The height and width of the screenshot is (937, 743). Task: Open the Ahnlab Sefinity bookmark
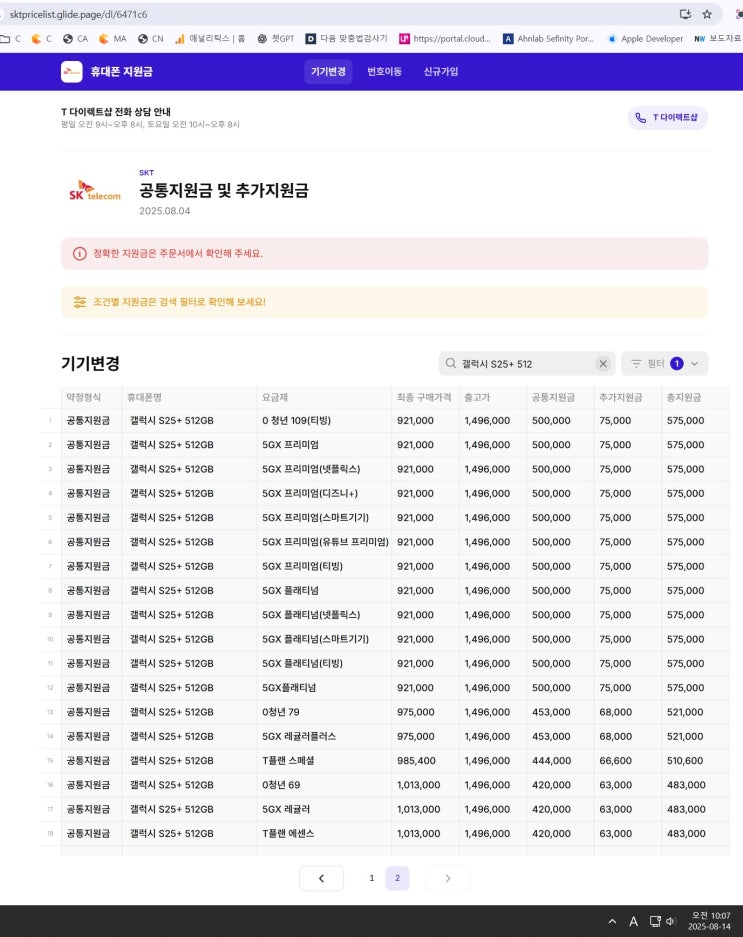coord(549,39)
